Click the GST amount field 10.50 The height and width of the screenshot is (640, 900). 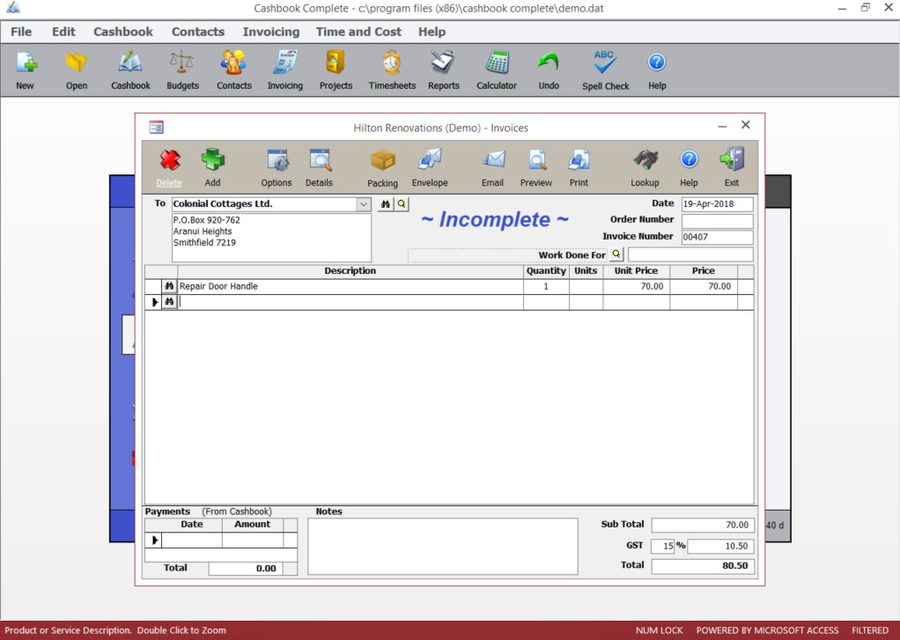point(721,546)
